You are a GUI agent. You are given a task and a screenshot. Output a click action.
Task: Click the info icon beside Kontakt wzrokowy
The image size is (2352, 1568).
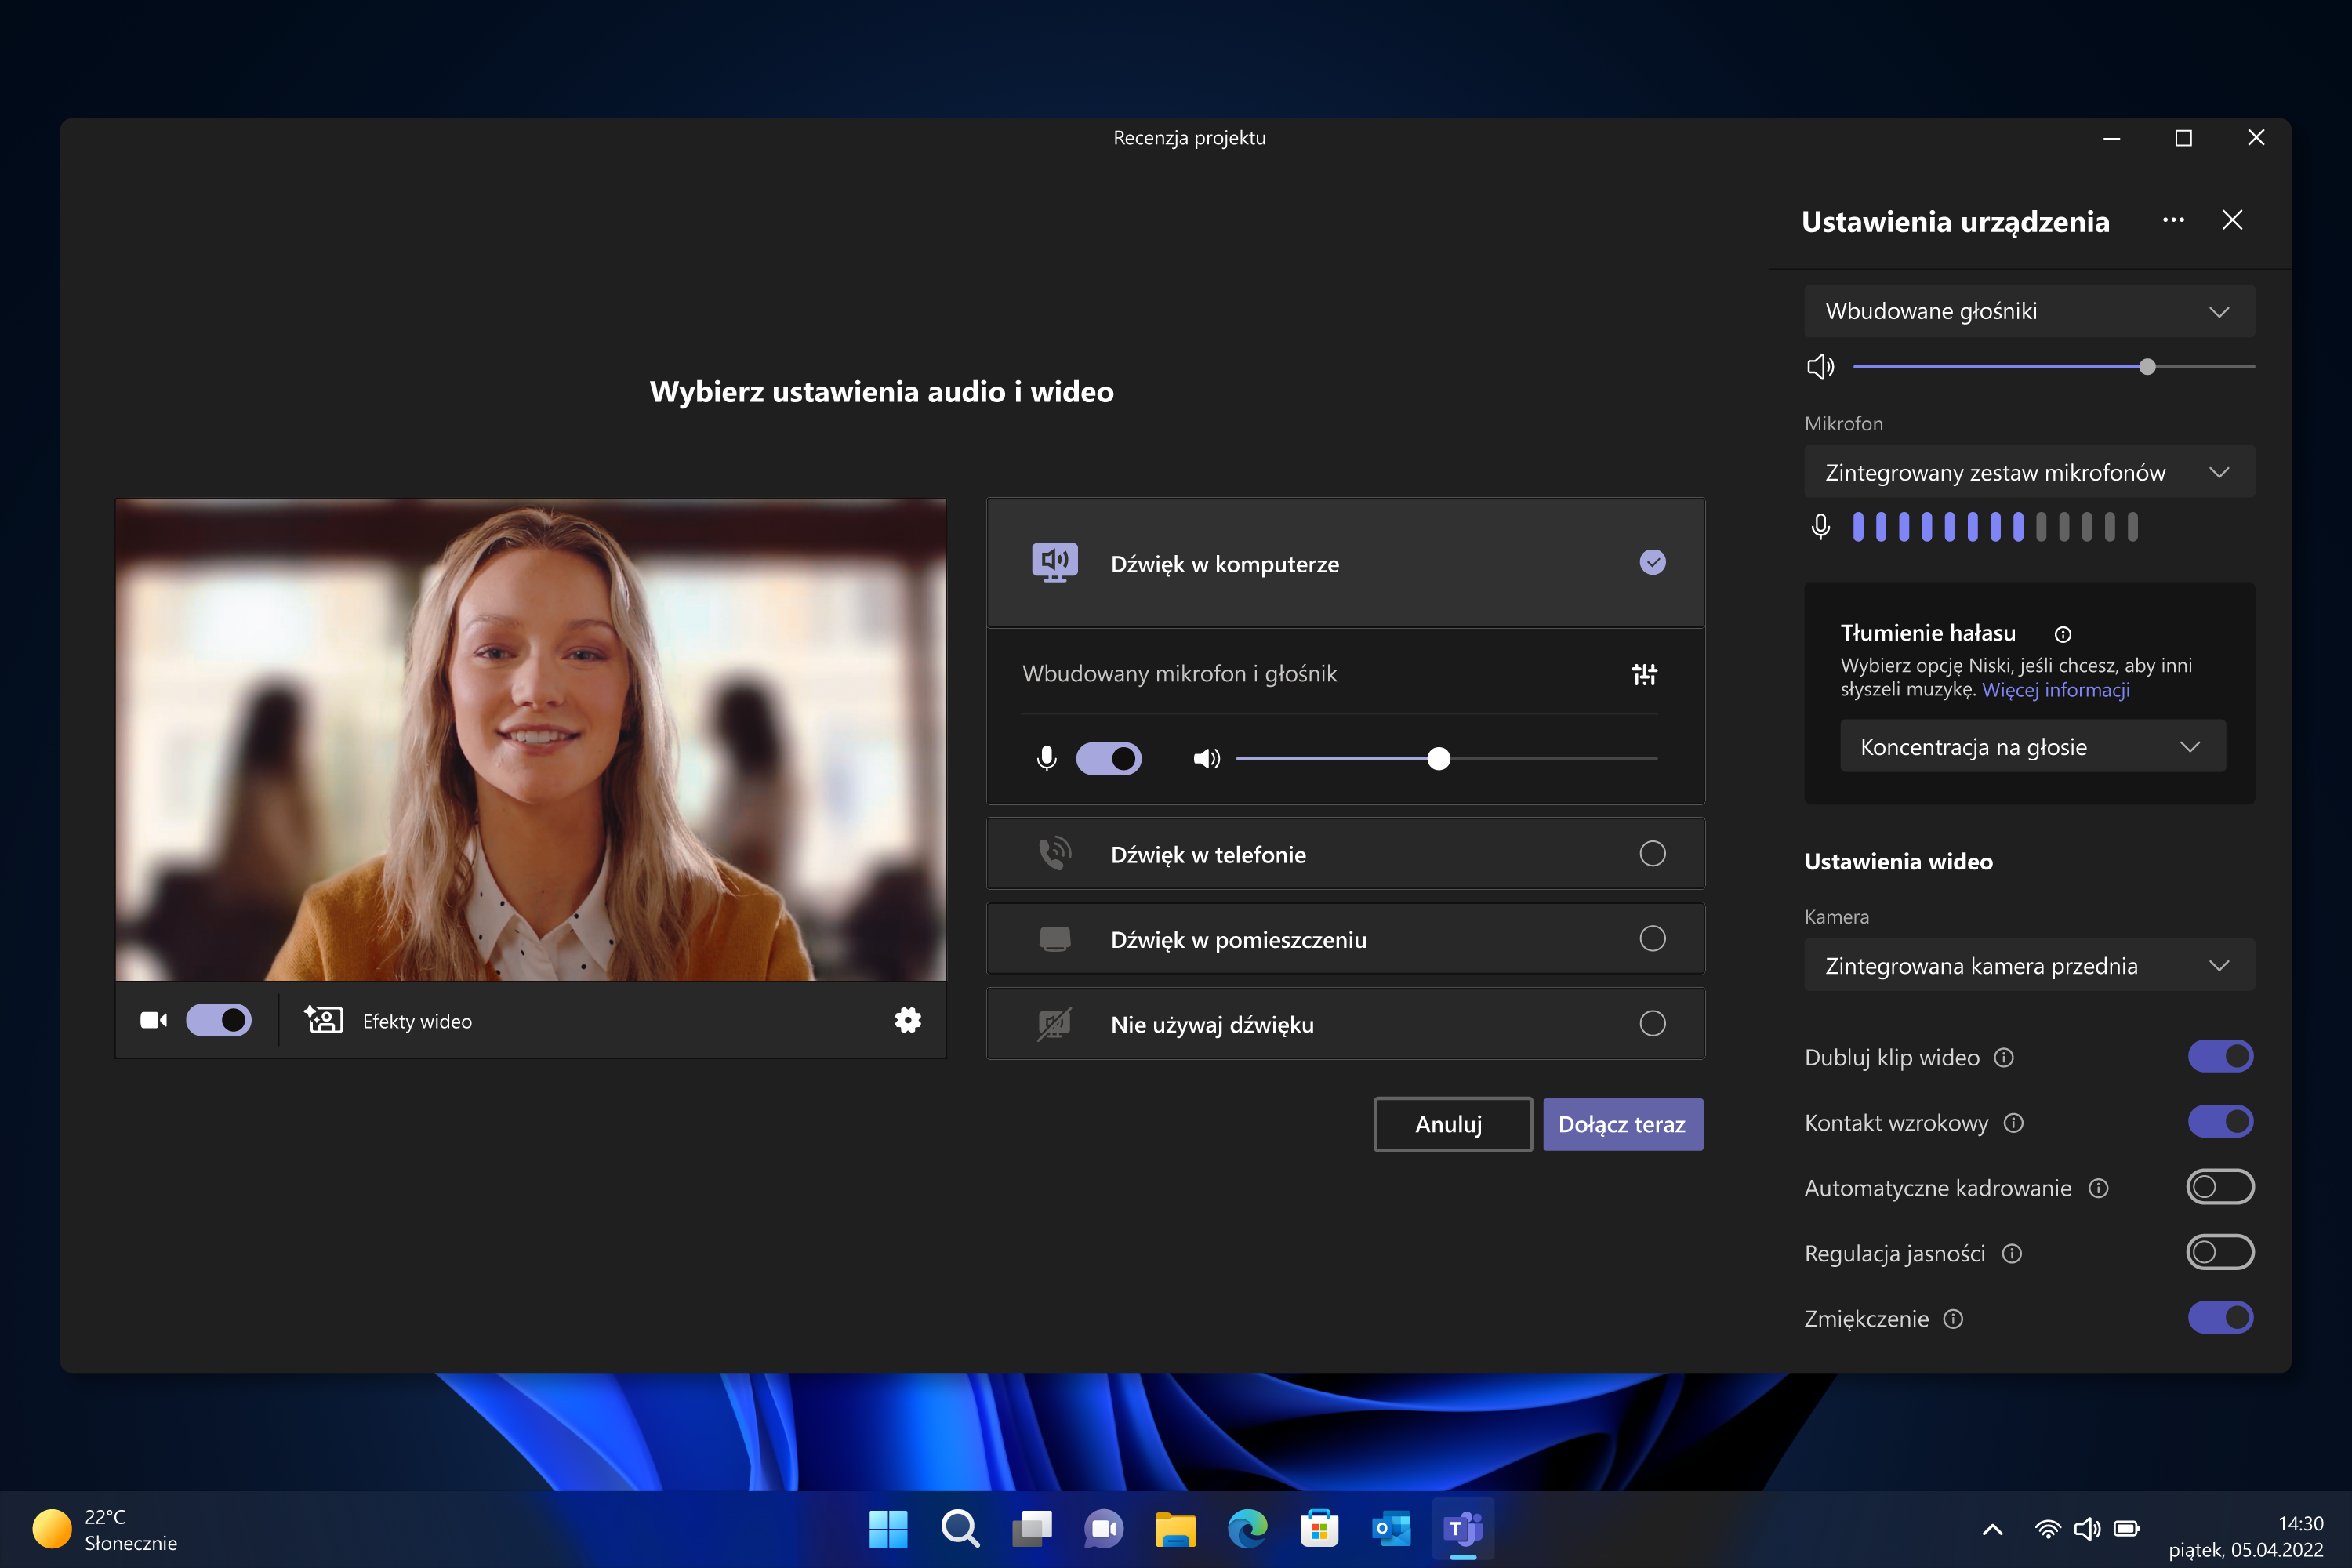click(2014, 1123)
